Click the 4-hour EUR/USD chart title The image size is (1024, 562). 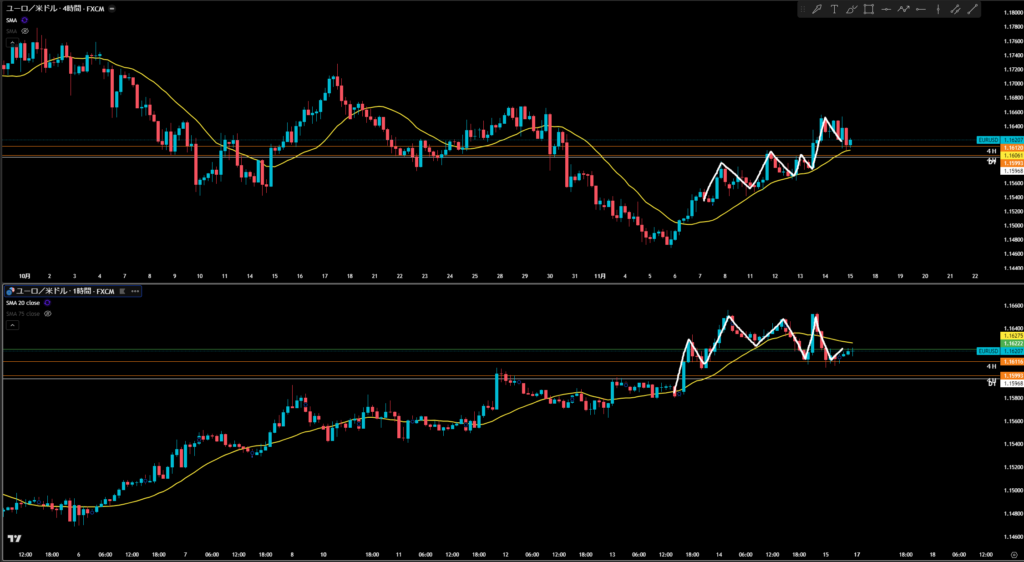55,8
